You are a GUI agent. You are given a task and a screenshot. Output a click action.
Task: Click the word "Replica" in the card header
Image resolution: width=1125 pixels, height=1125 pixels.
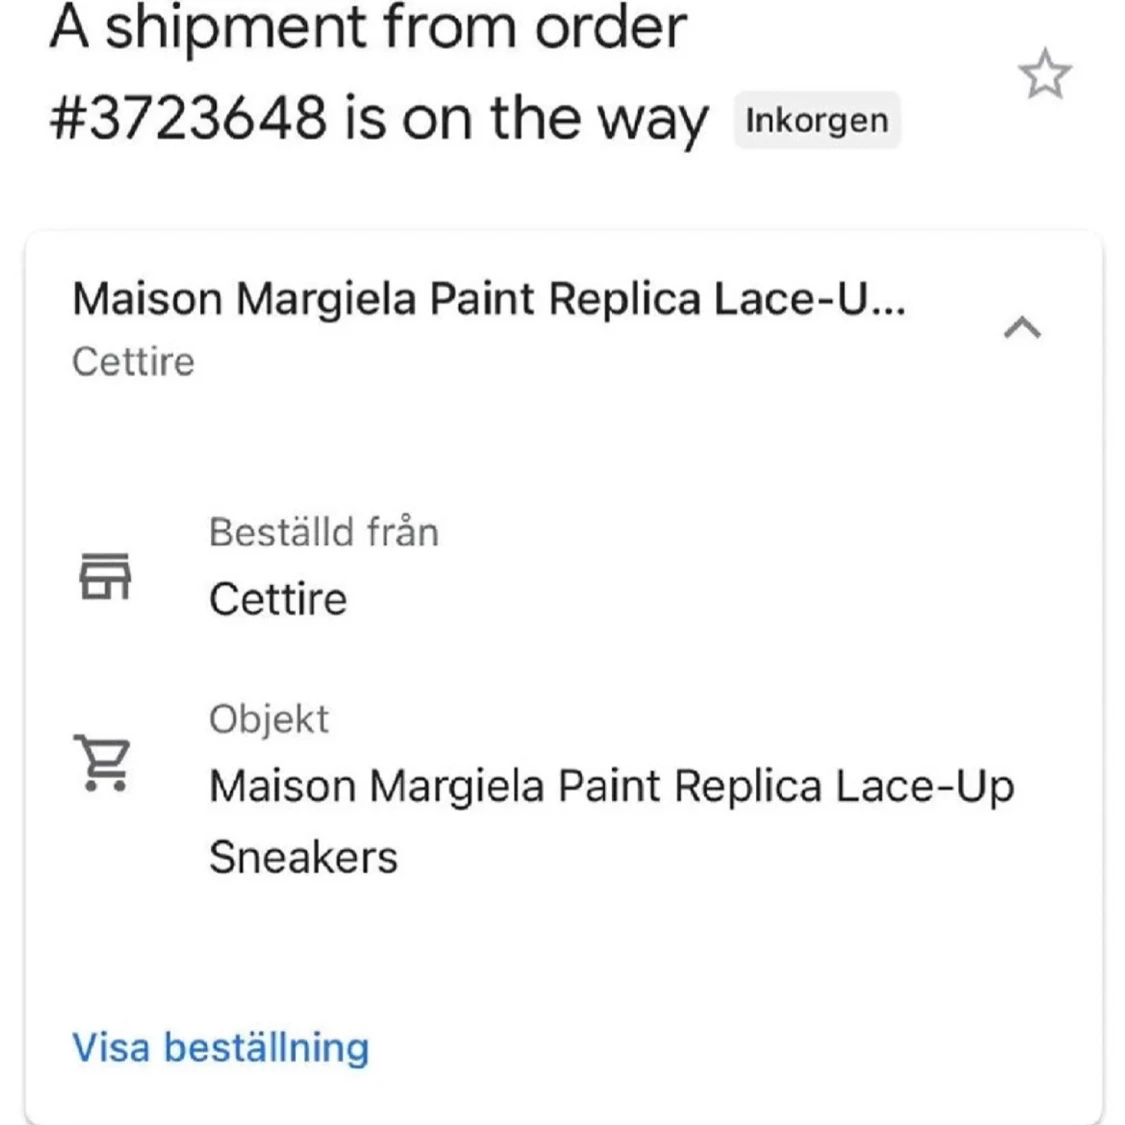click(x=624, y=298)
